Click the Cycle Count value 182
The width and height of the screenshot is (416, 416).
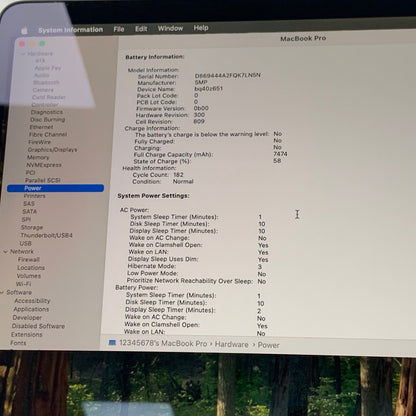178,175
